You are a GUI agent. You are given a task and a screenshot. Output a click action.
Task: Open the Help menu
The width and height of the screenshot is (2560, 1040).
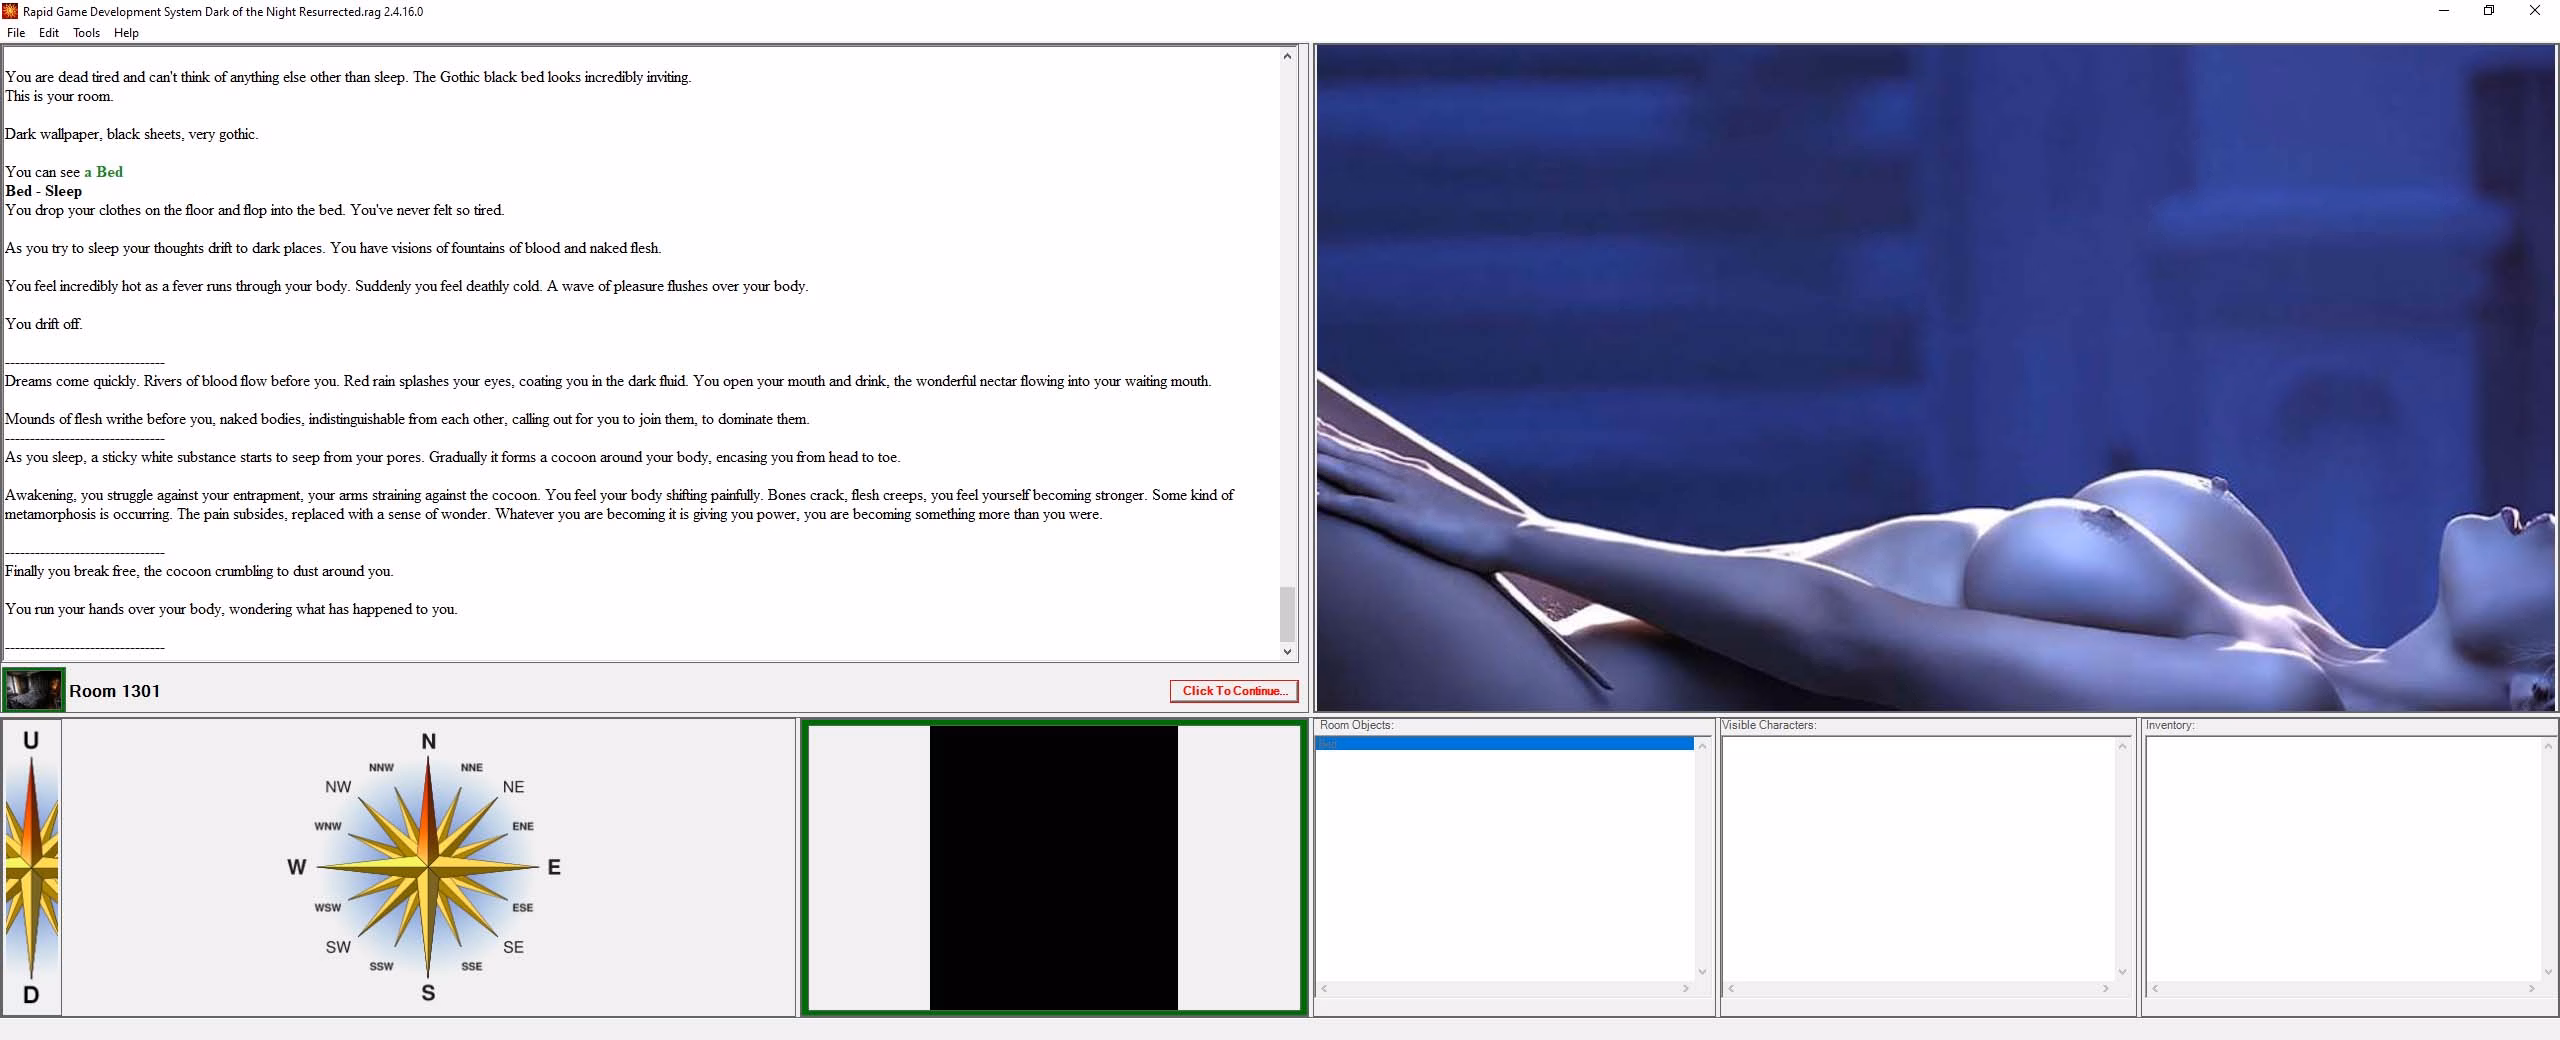pyautogui.click(x=126, y=33)
